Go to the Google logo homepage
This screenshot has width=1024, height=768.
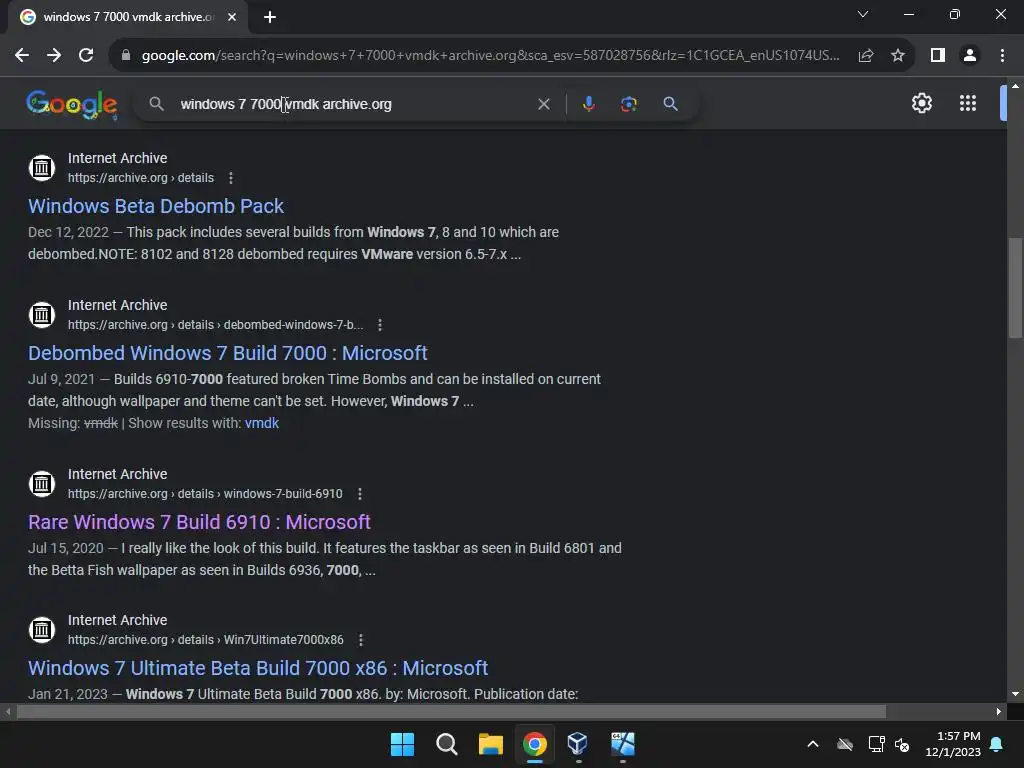[72, 104]
